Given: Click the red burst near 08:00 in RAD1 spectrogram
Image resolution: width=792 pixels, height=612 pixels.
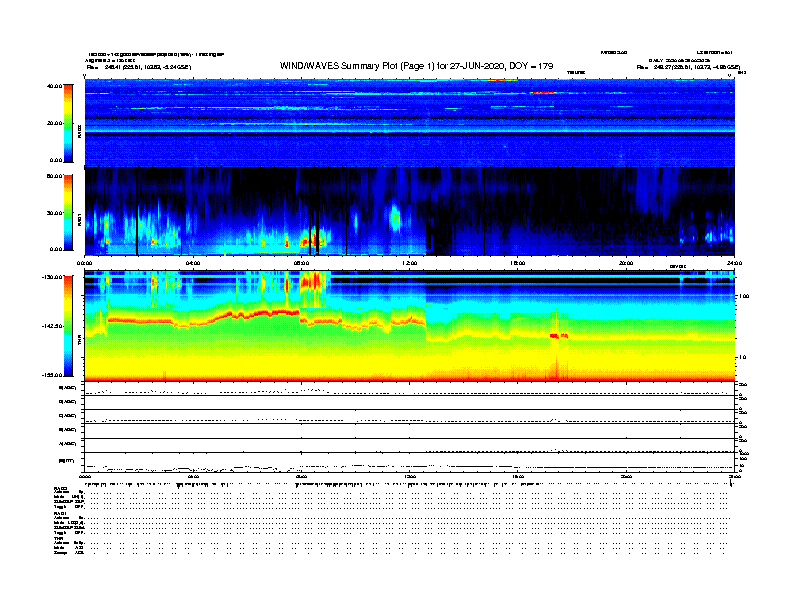Looking at the screenshot, I should pos(313,239).
